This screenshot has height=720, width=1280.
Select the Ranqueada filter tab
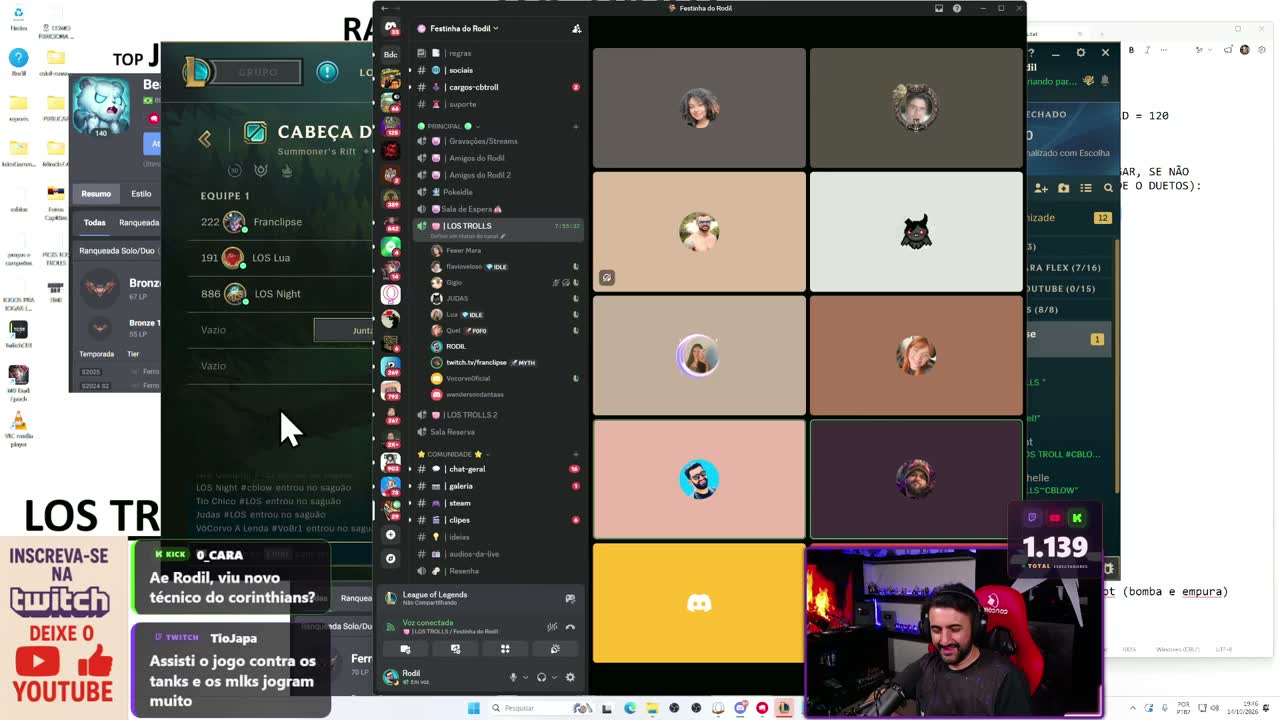[x=139, y=223]
